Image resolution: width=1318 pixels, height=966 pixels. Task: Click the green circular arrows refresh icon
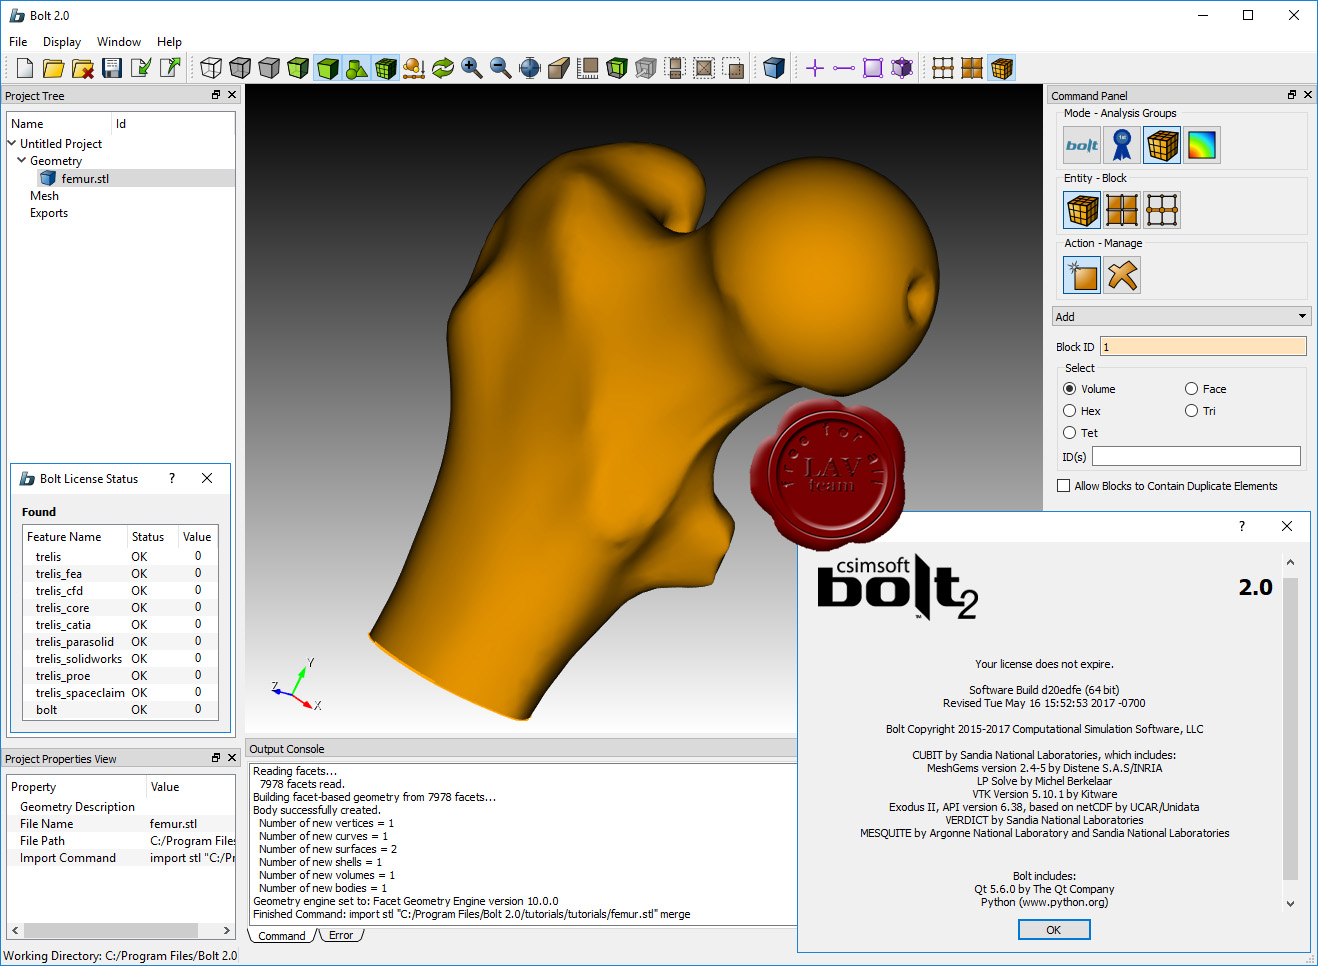[443, 68]
